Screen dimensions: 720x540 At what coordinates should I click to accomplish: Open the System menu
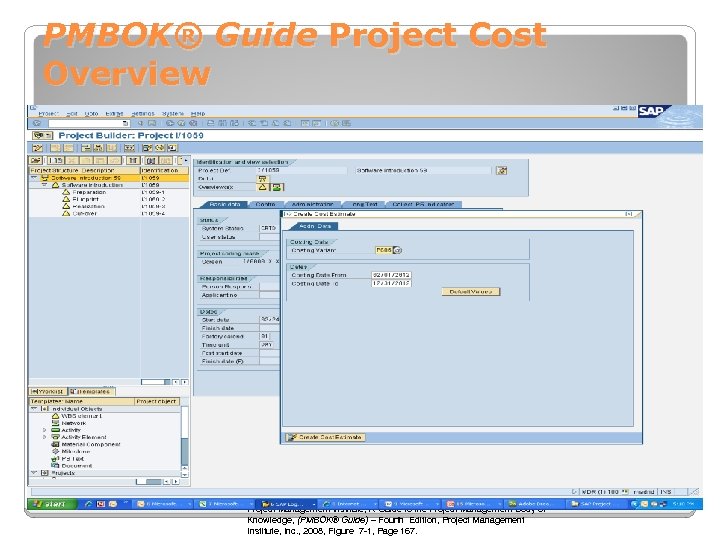(x=173, y=113)
